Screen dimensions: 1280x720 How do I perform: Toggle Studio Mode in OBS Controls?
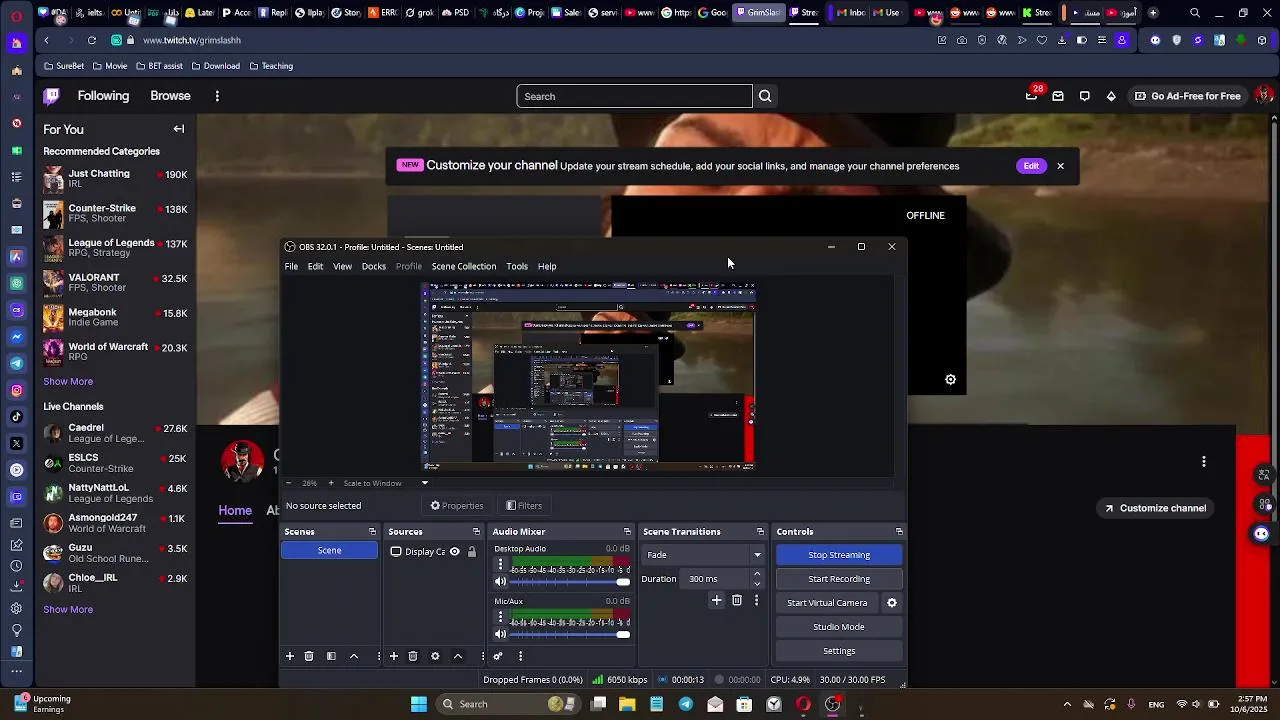coord(839,627)
